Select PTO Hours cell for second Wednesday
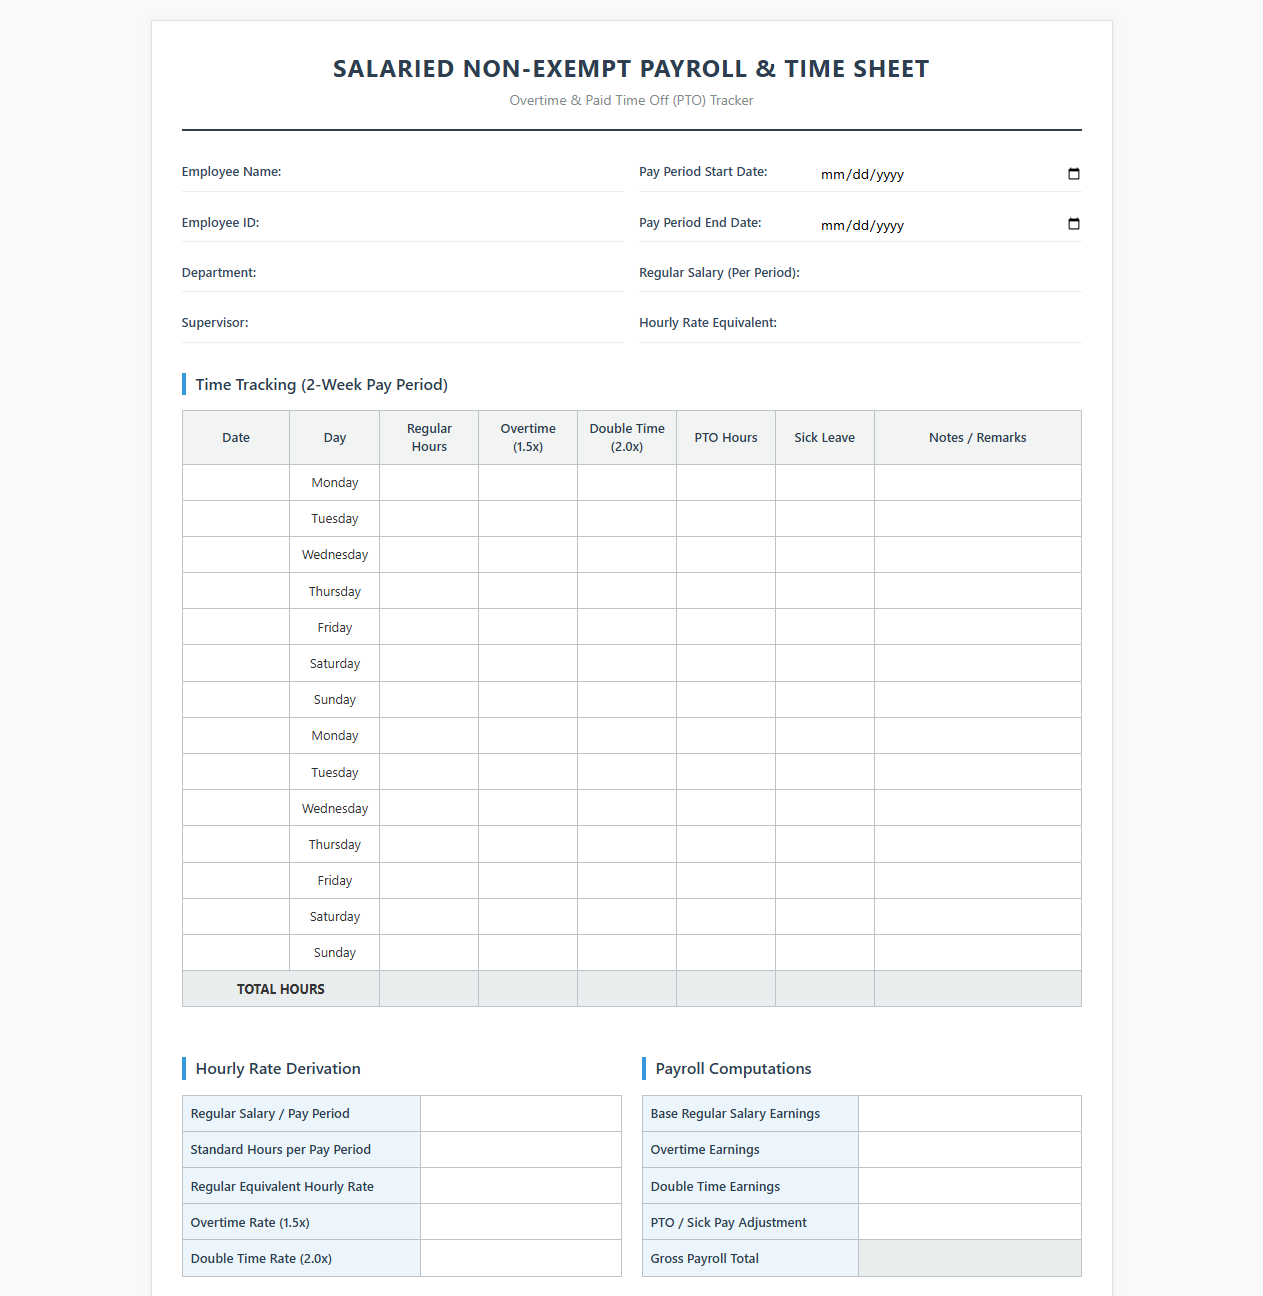 [x=726, y=808]
